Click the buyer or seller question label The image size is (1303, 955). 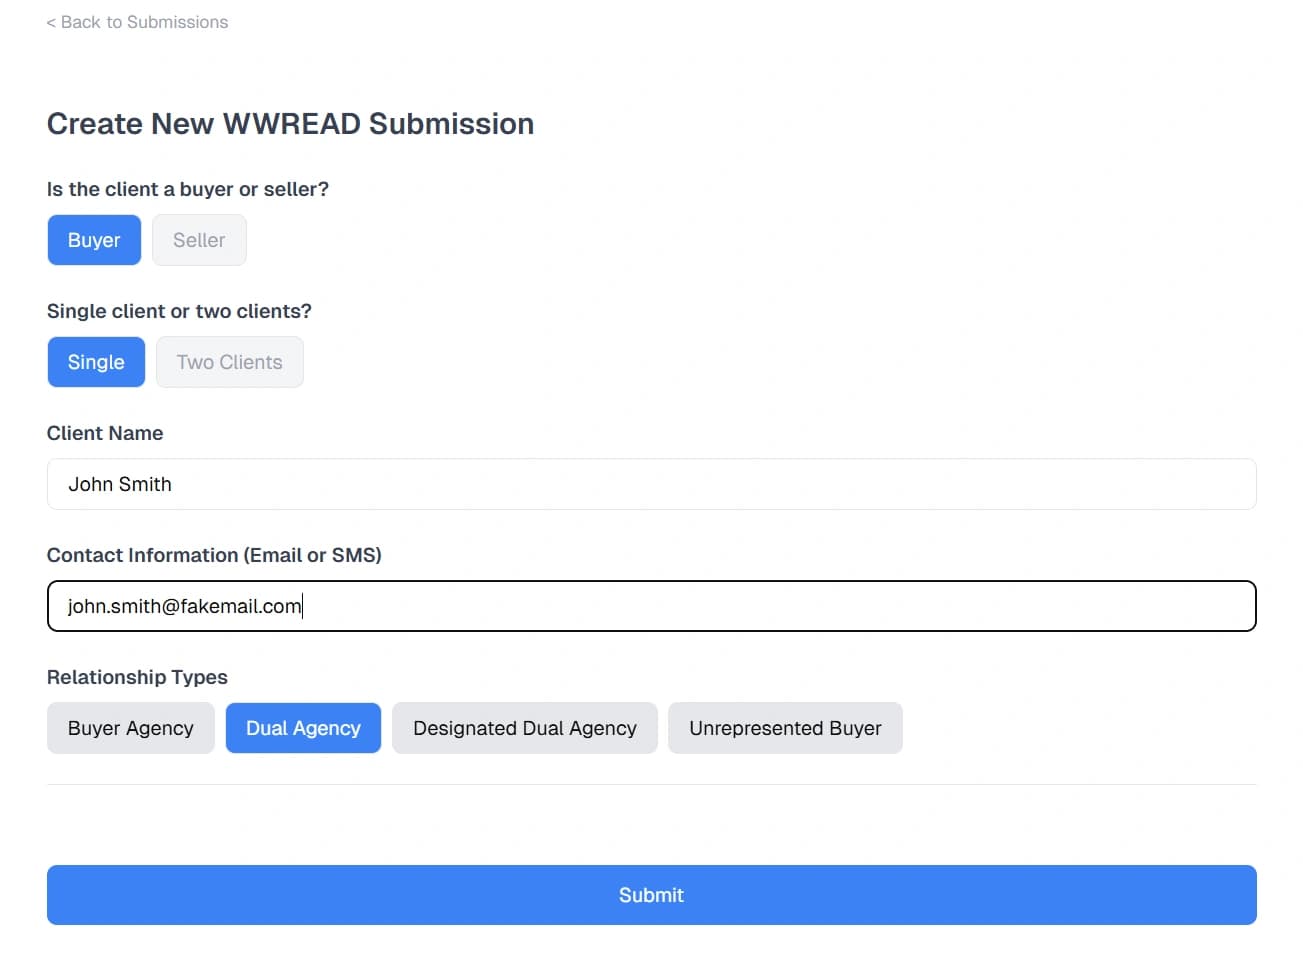click(188, 189)
